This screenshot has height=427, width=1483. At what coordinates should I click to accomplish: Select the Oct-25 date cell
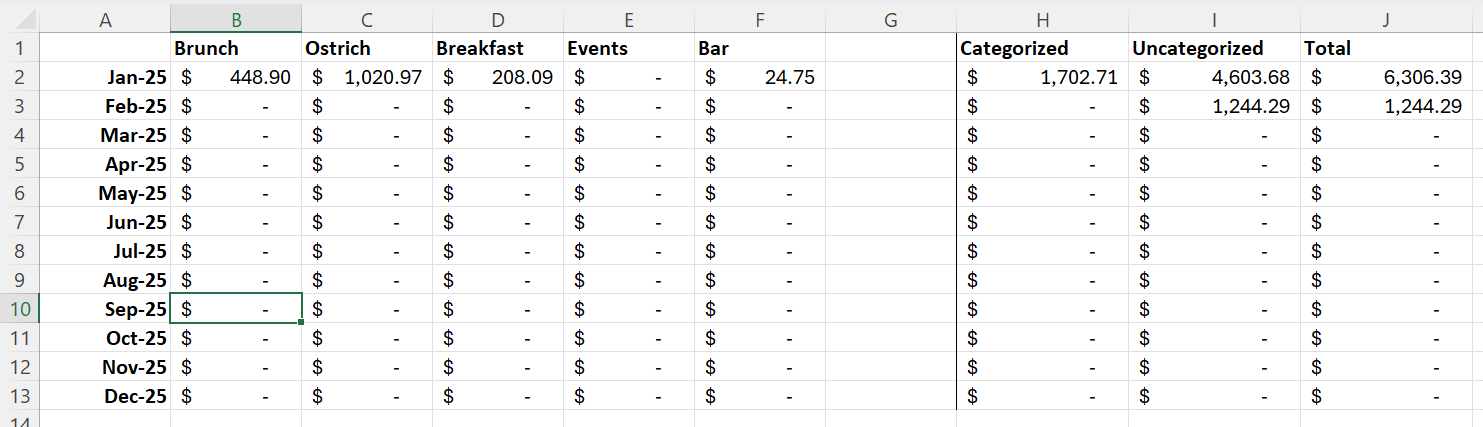click(x=105, y=338)
